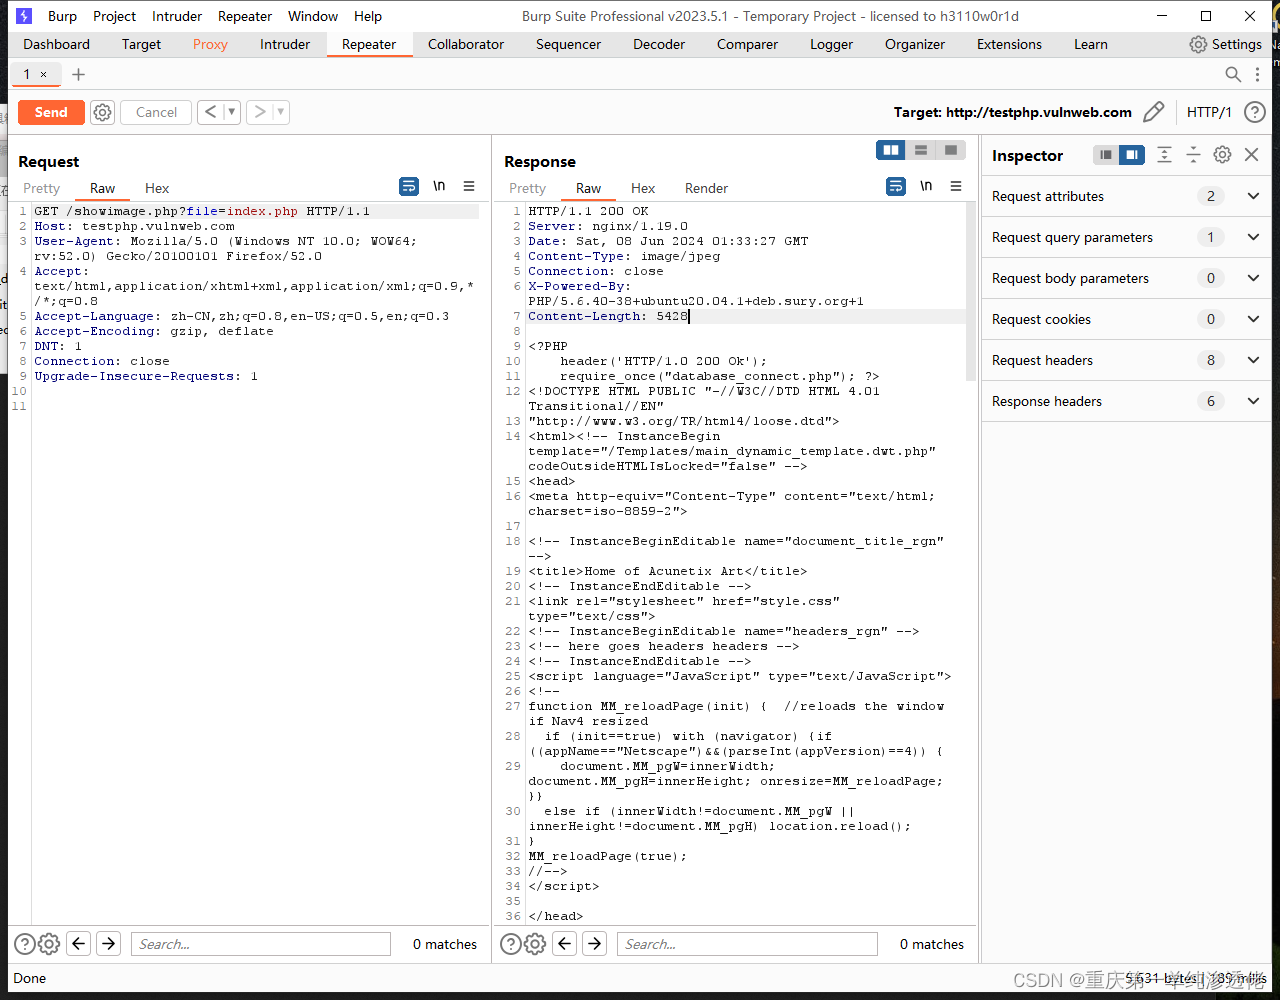Open HTTP/1 protocol selector
The width and height of the screenshot is (1280, 1000).
[1209, 112]
